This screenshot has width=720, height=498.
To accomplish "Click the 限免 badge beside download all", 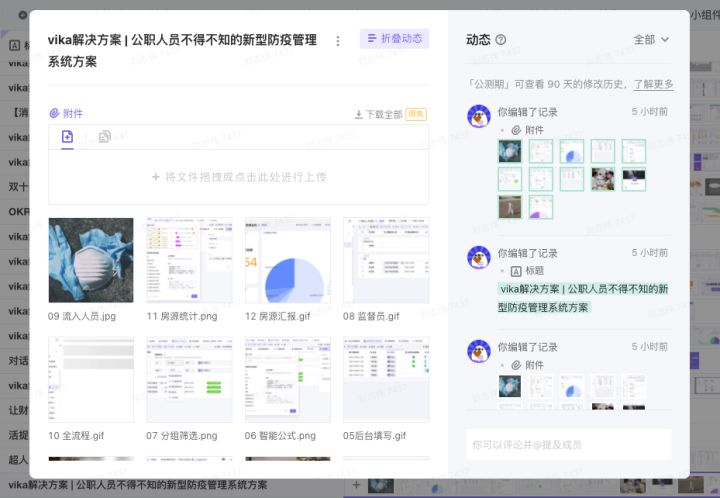I will click(x=416, y=114).
